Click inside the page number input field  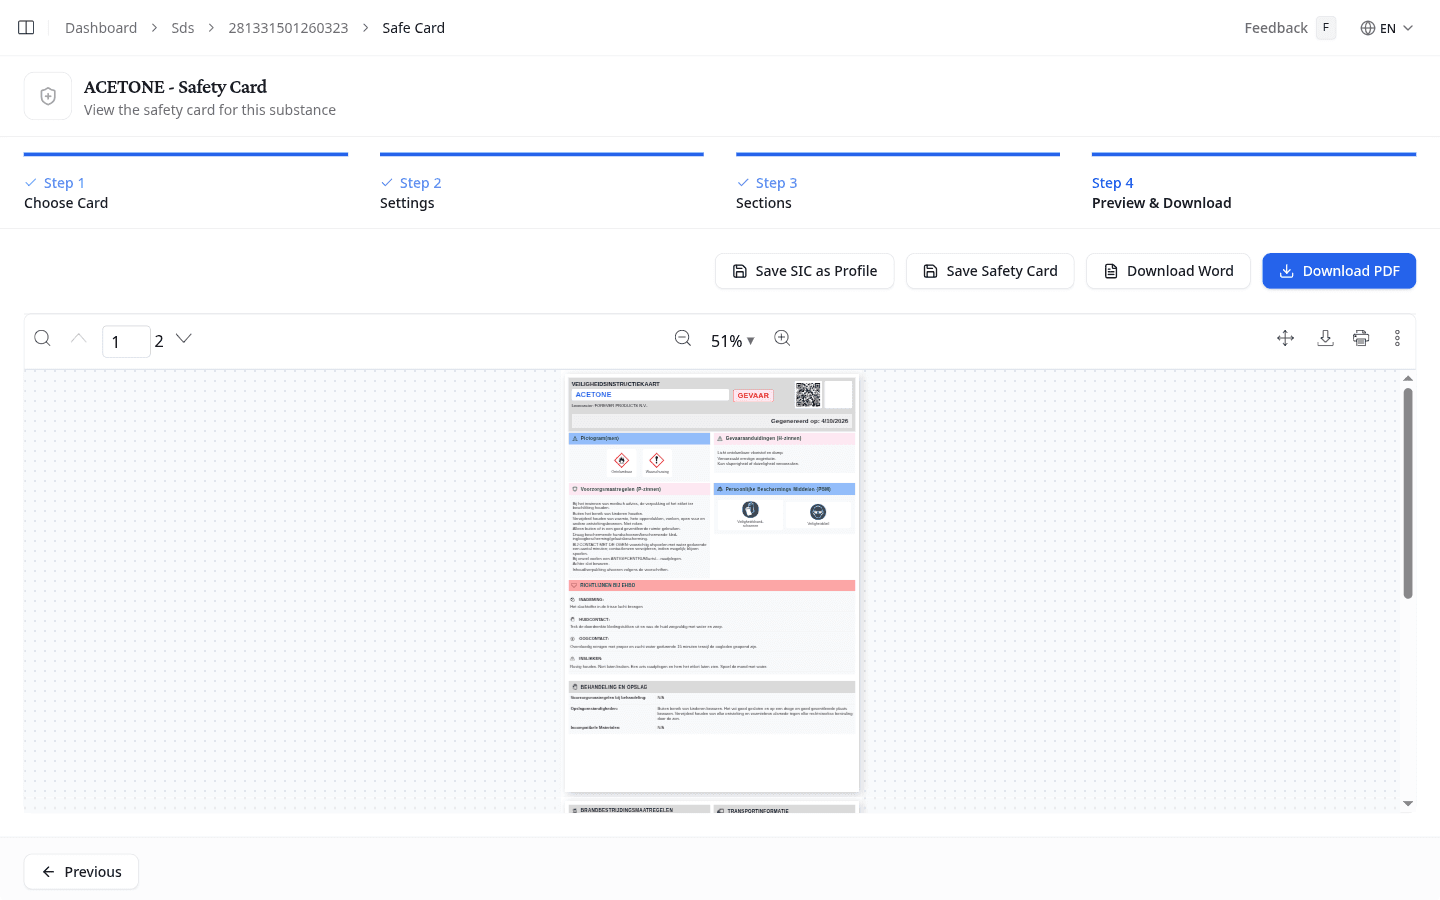click(x=126, y=341)
